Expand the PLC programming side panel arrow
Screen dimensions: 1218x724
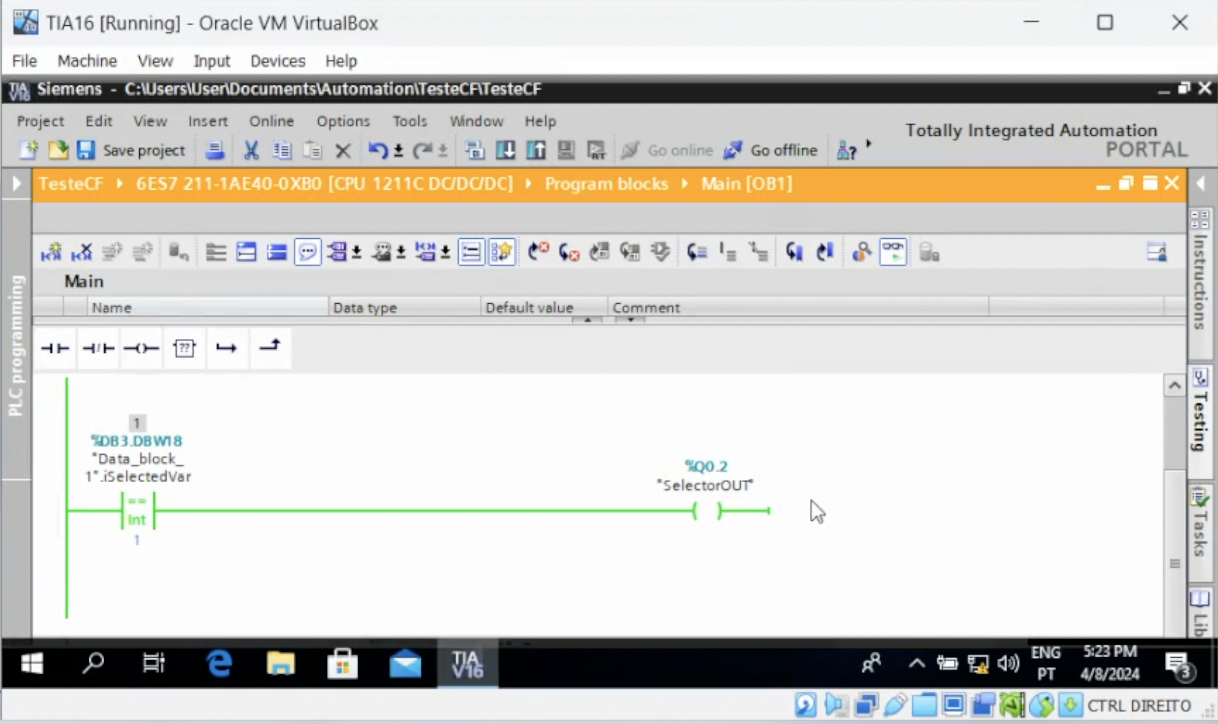16,184
